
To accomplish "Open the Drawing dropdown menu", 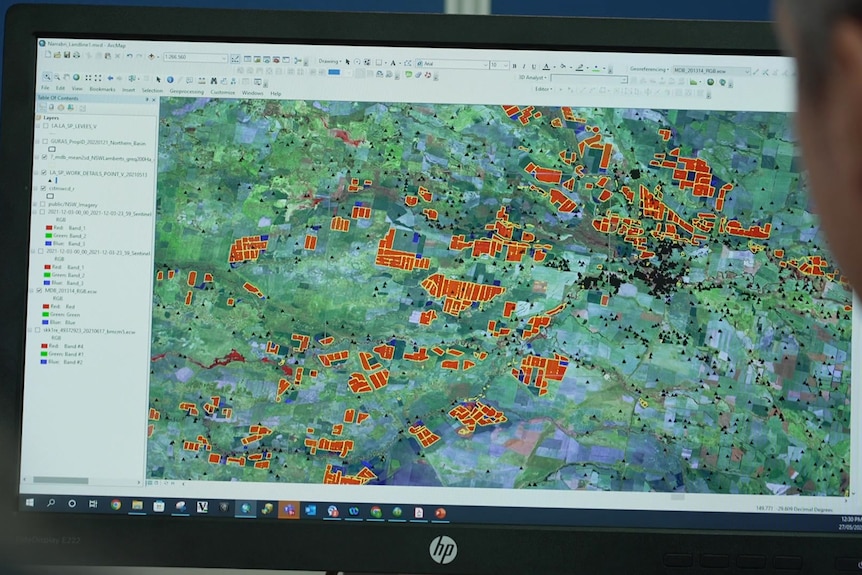I will click(x=329, y=62).
